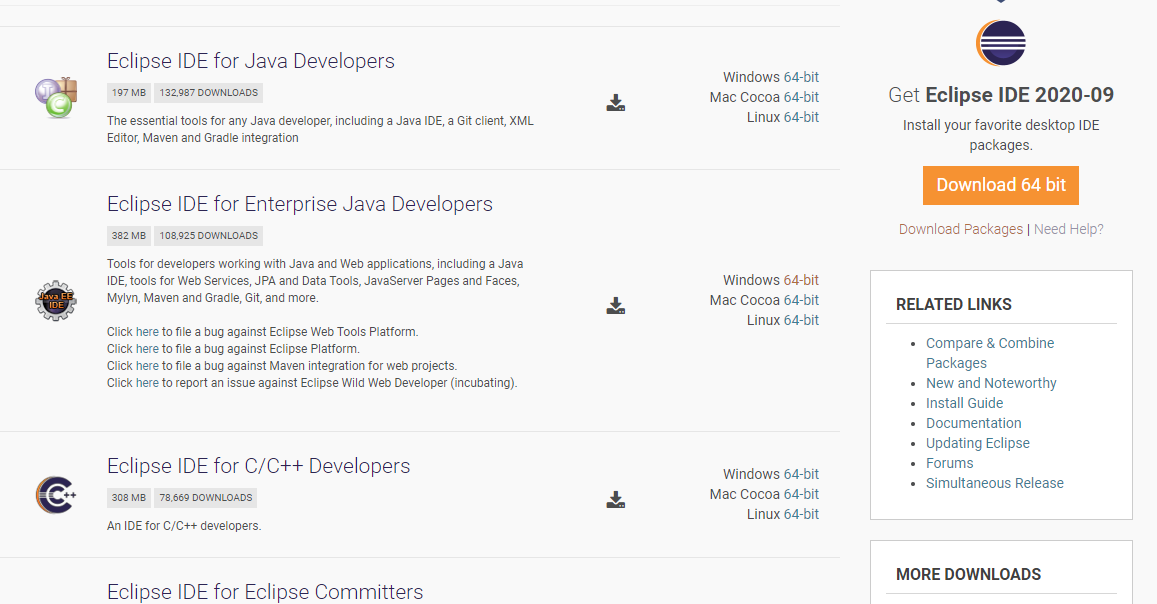Open the Install Guide link

point(964,403)
